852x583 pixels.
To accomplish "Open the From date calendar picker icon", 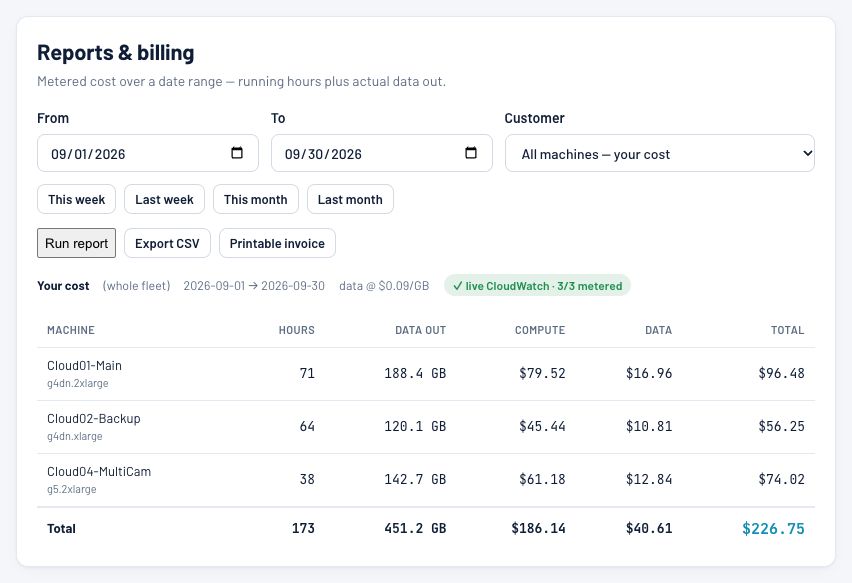I will (237, 153).
